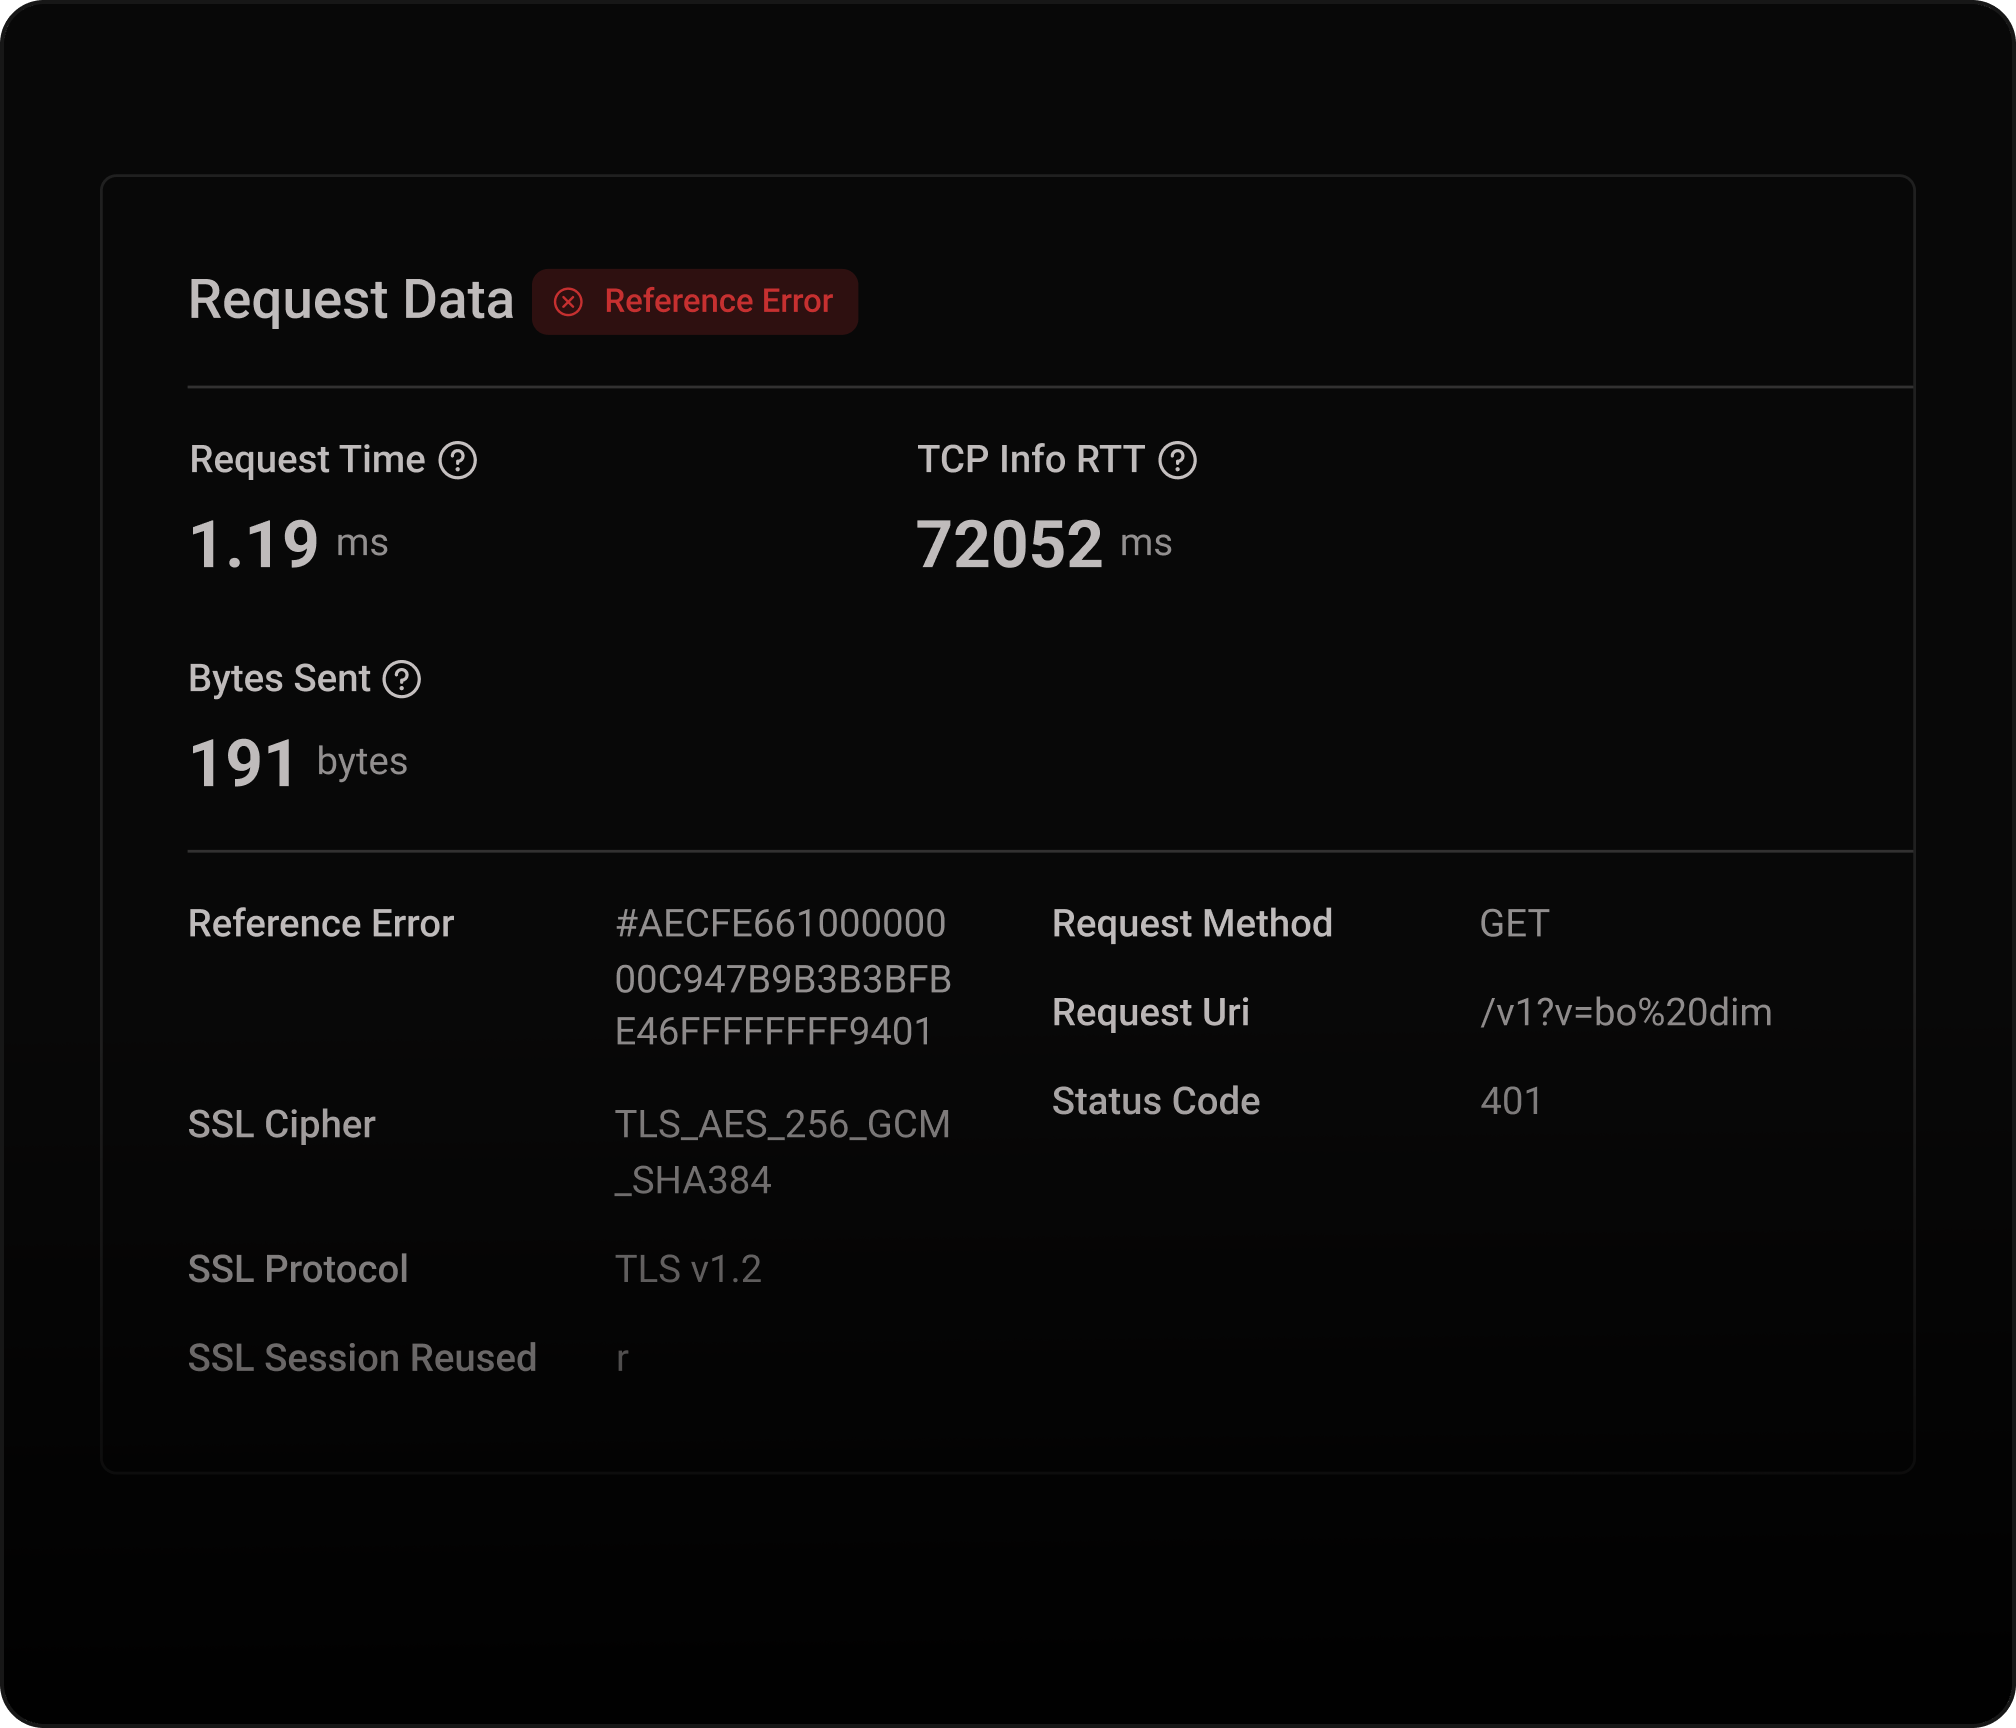
Task: Click the 401 status code value
Action: 1511,1102
